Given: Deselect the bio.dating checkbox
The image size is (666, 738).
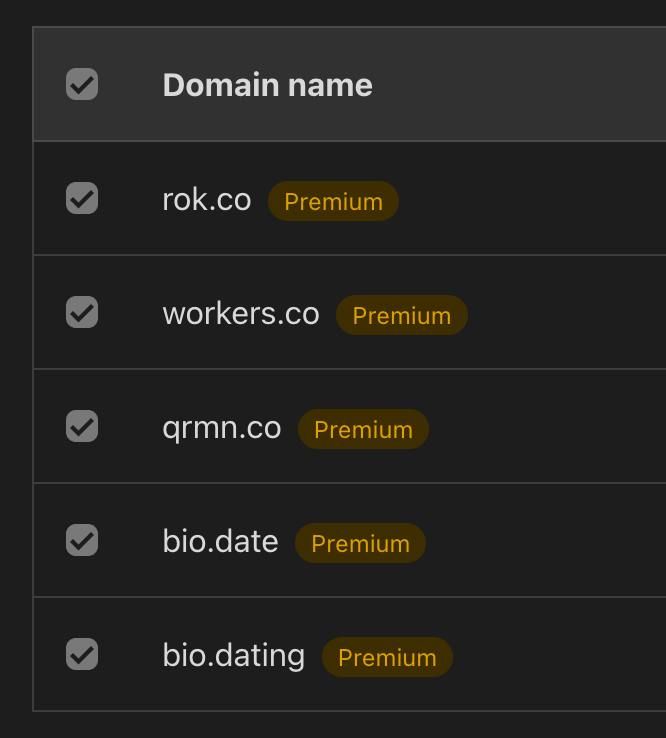Looking at the screenshot, I should click(x=82, y=655).
